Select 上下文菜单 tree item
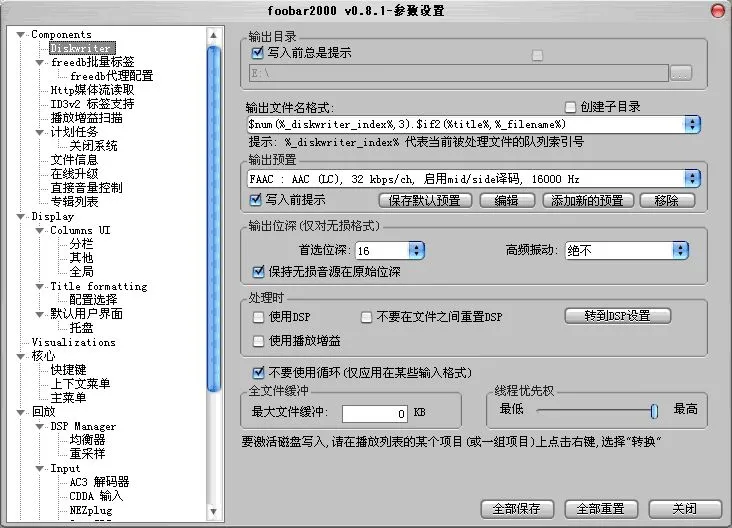The height and width of the screenshot is (528, 732). point(80,384)
